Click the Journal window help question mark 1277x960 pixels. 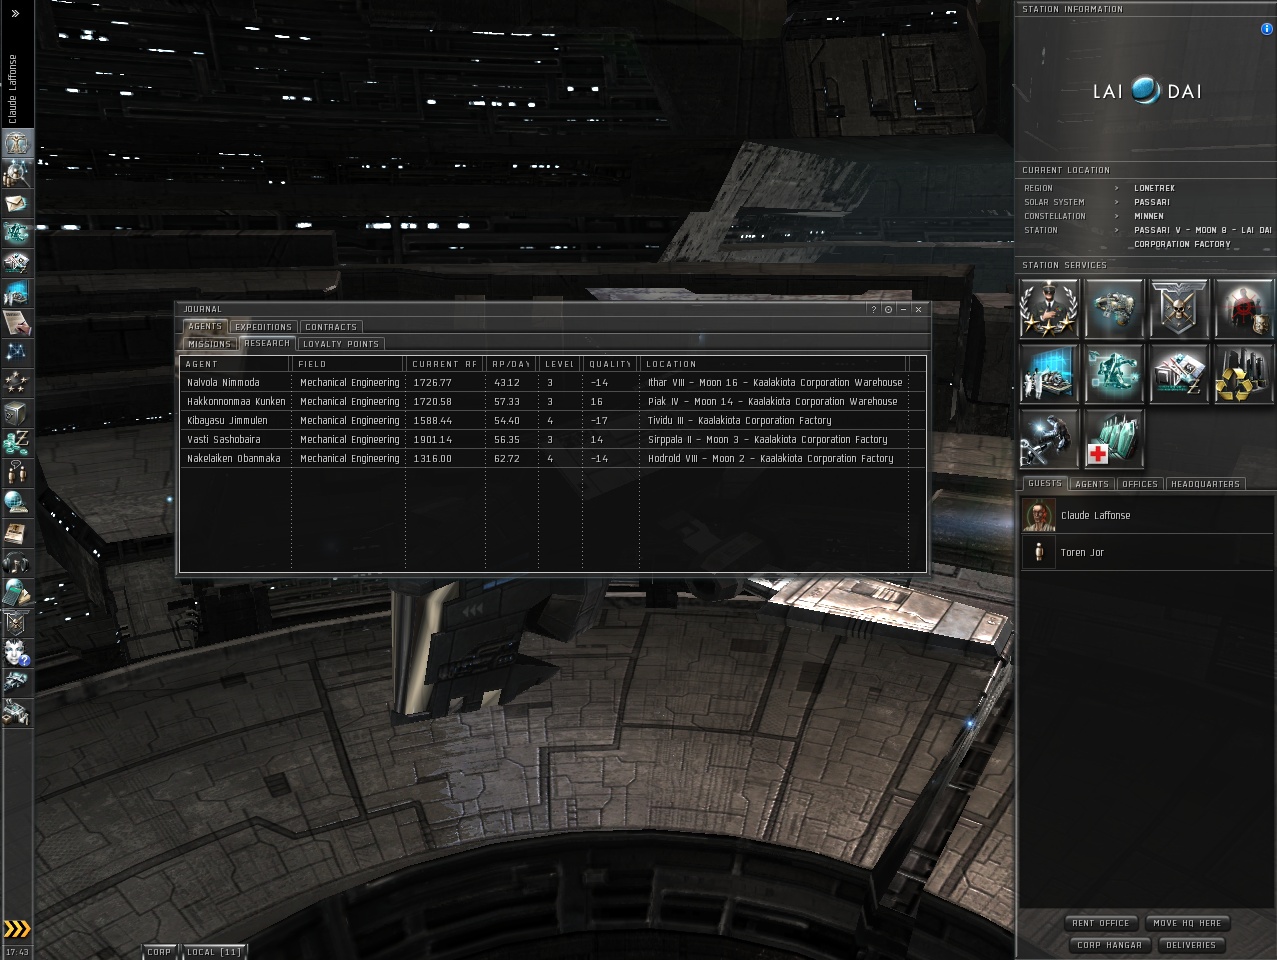click(873, 309)
